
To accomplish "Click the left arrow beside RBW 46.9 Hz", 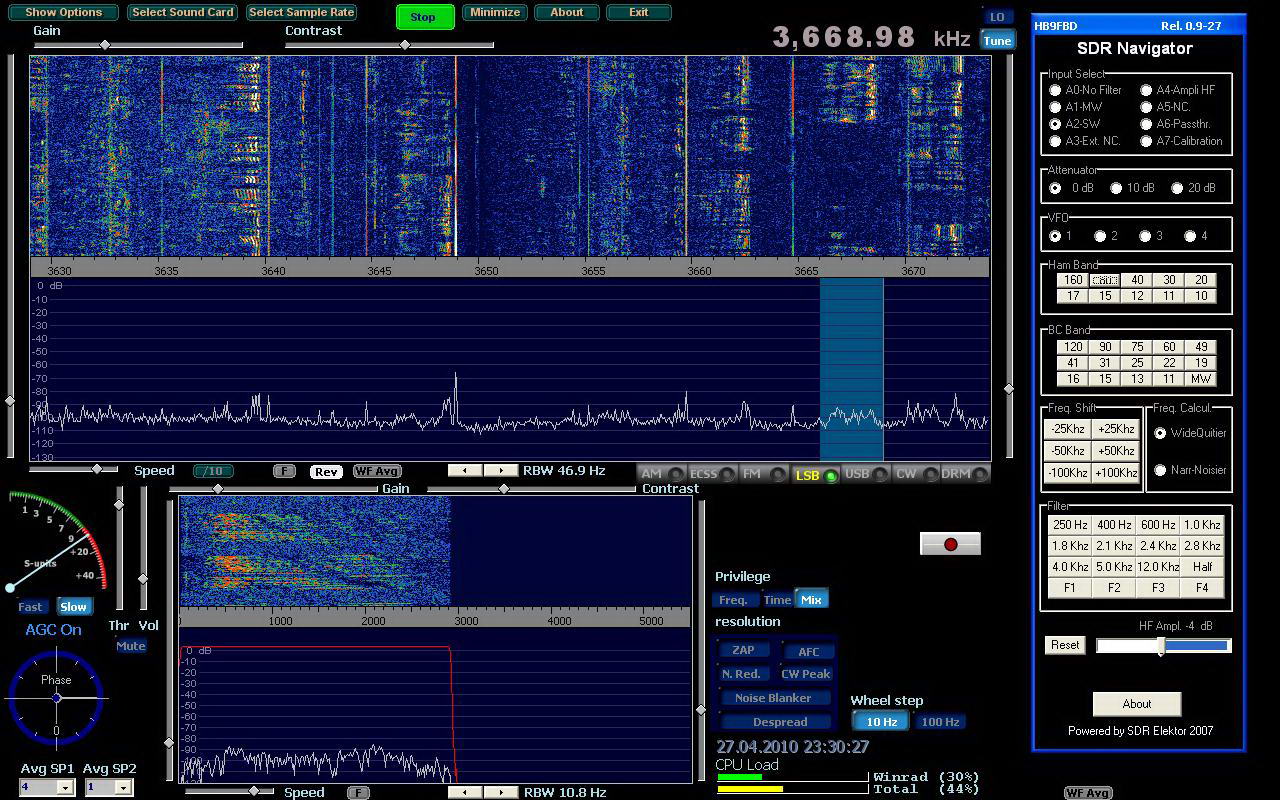I will (x=465, y=470).
